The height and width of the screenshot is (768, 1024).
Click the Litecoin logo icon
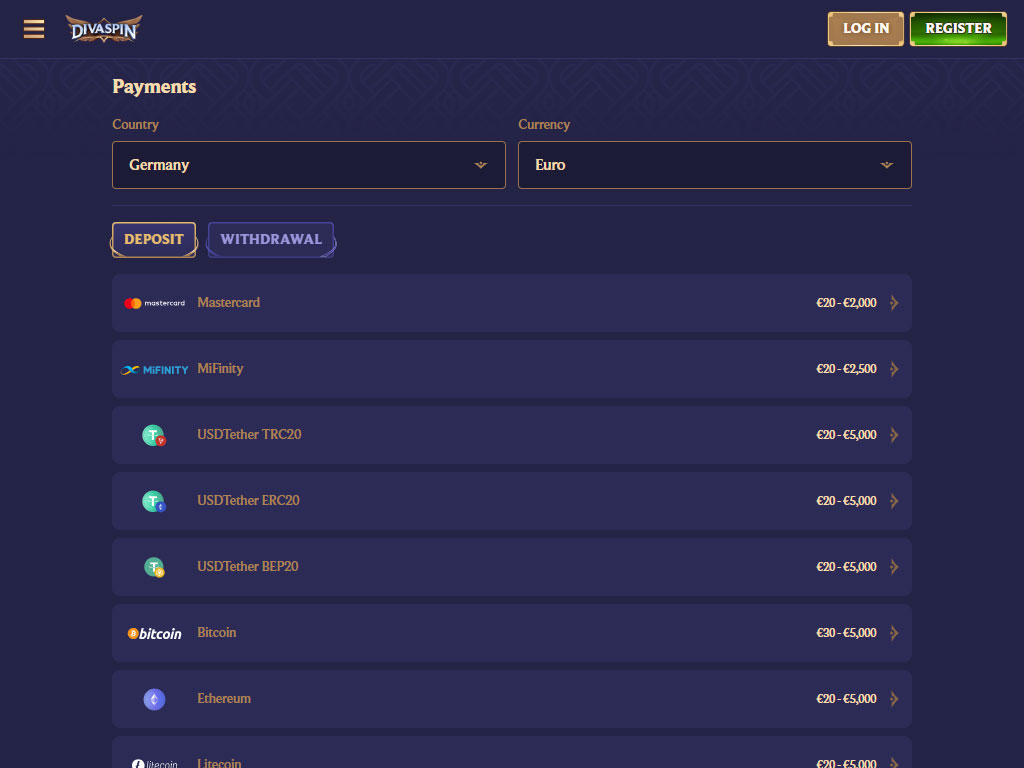(155, 763)
